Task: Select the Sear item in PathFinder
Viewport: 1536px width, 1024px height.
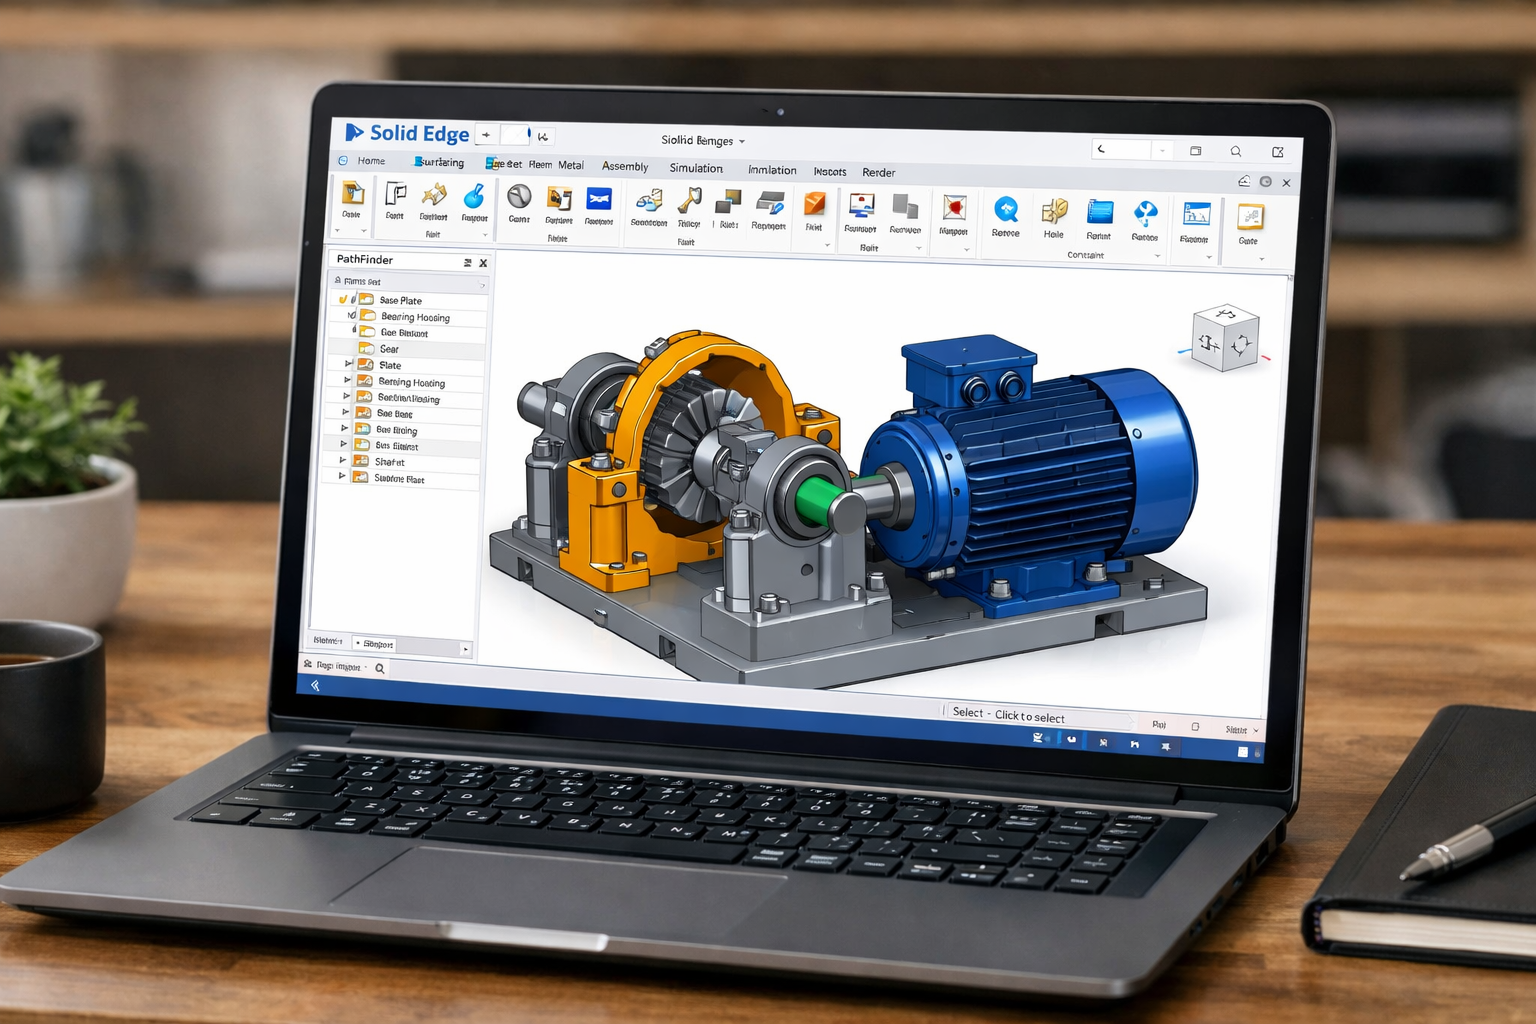Action: click(389, 349)
